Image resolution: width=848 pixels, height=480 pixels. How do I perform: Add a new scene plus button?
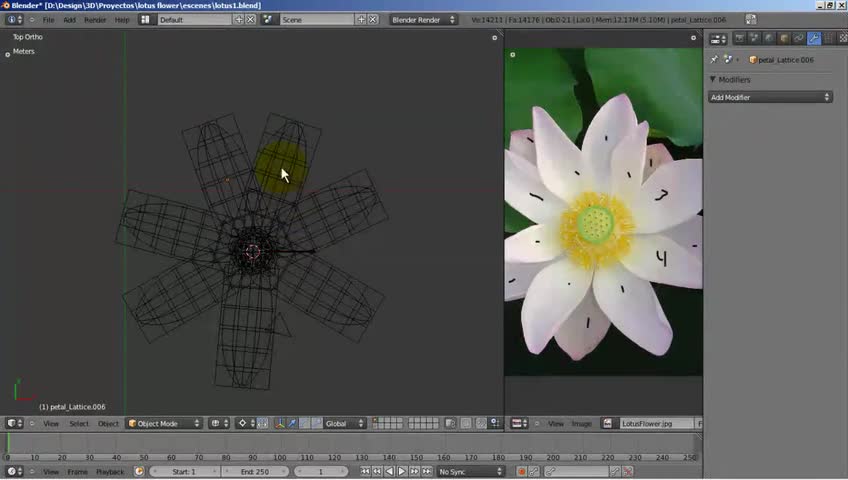point(361,19)
